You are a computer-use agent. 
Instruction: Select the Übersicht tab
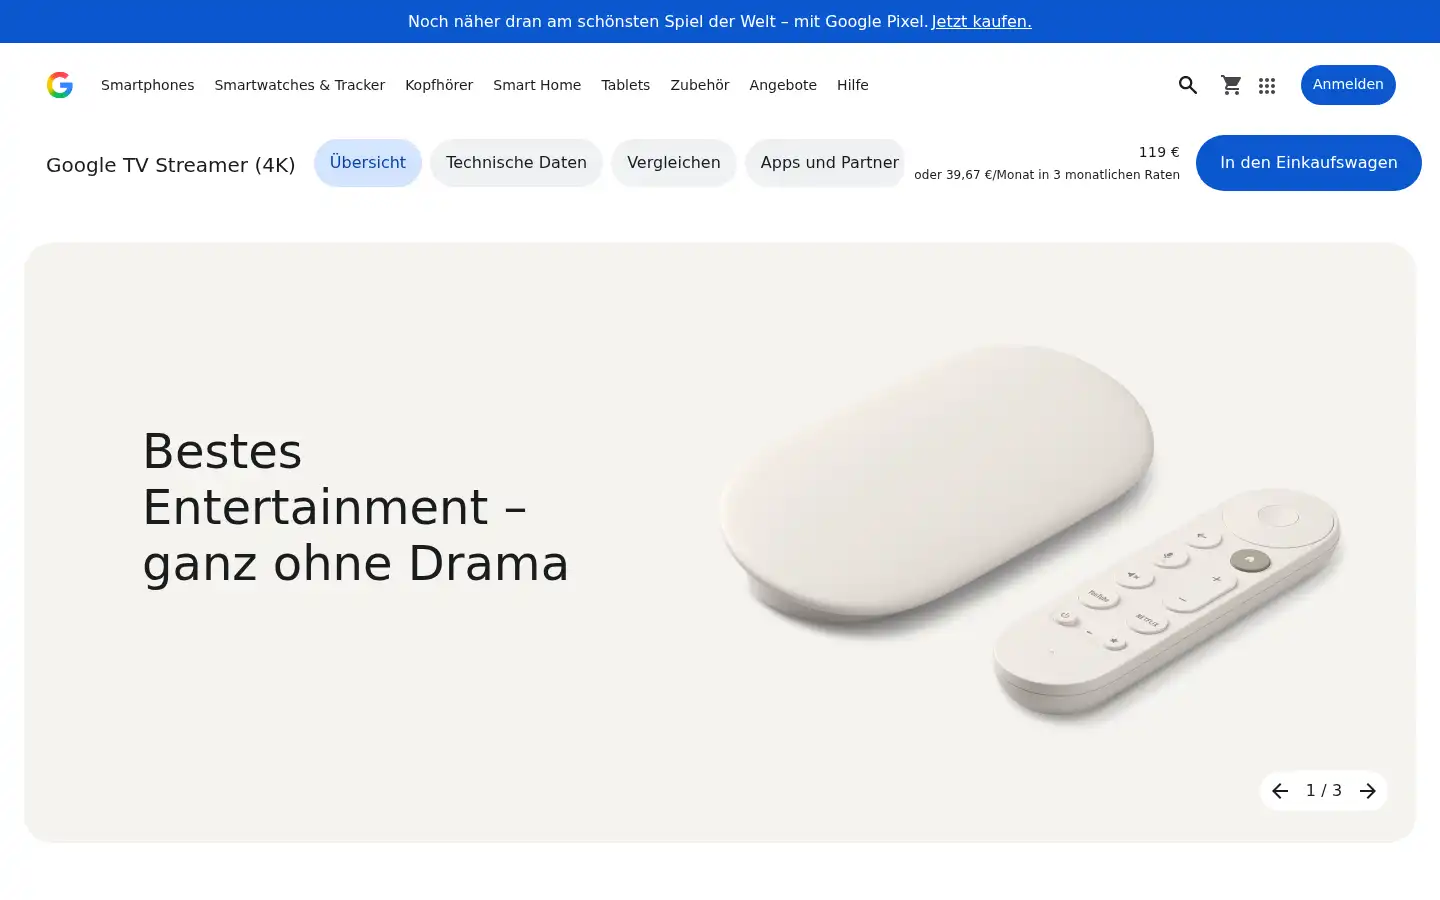[368, 163]
